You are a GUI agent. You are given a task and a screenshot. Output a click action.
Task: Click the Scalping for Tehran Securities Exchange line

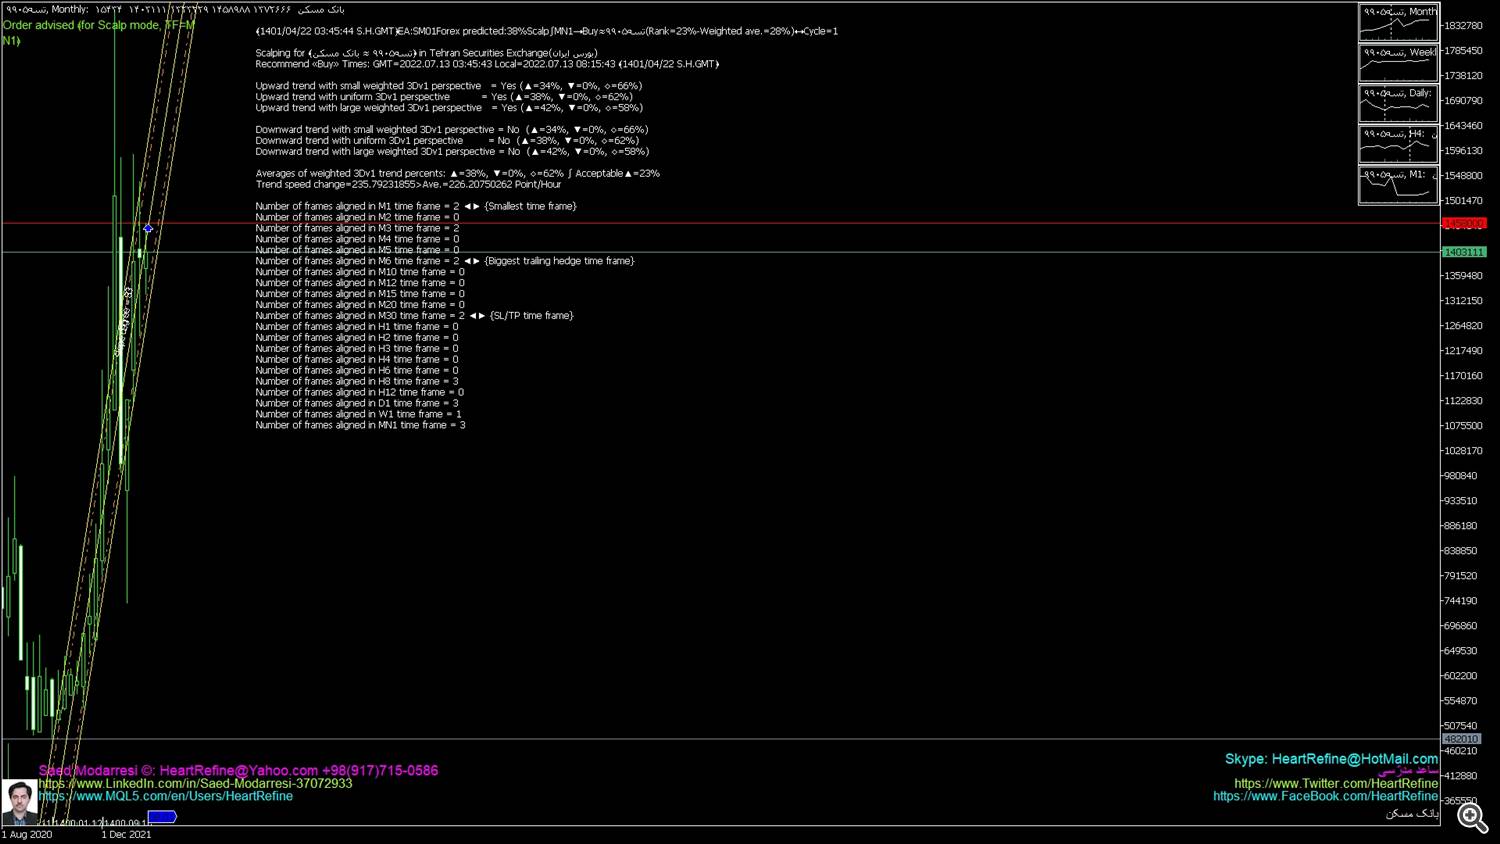coord(427,53)
